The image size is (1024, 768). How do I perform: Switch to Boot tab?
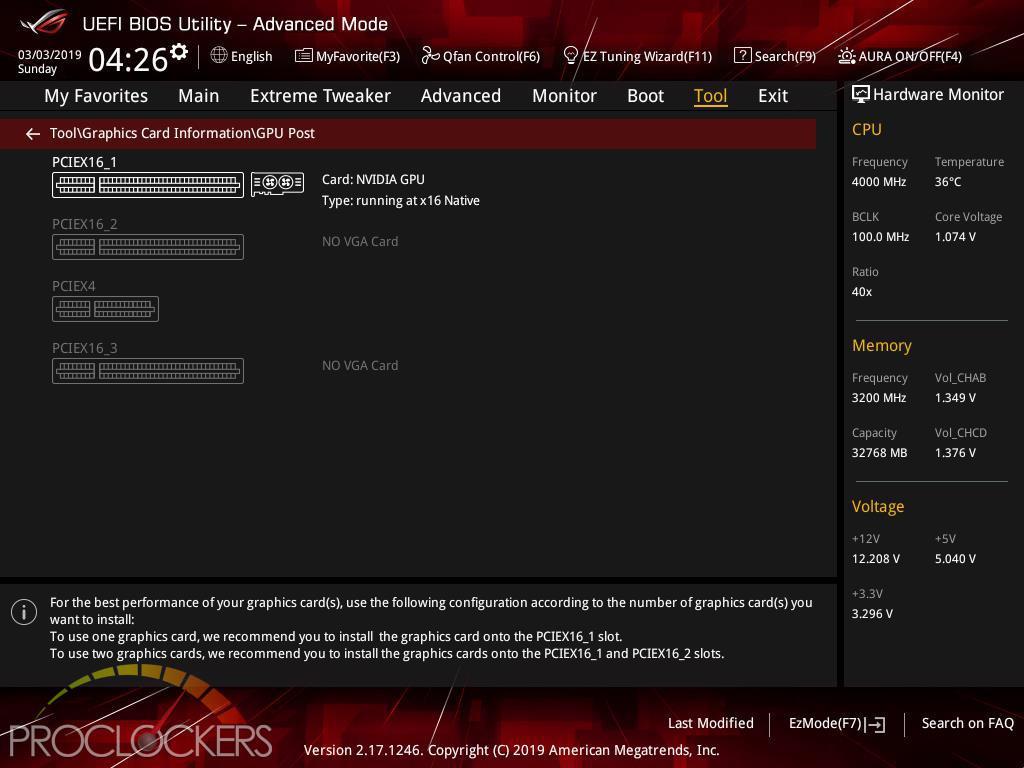645,96
